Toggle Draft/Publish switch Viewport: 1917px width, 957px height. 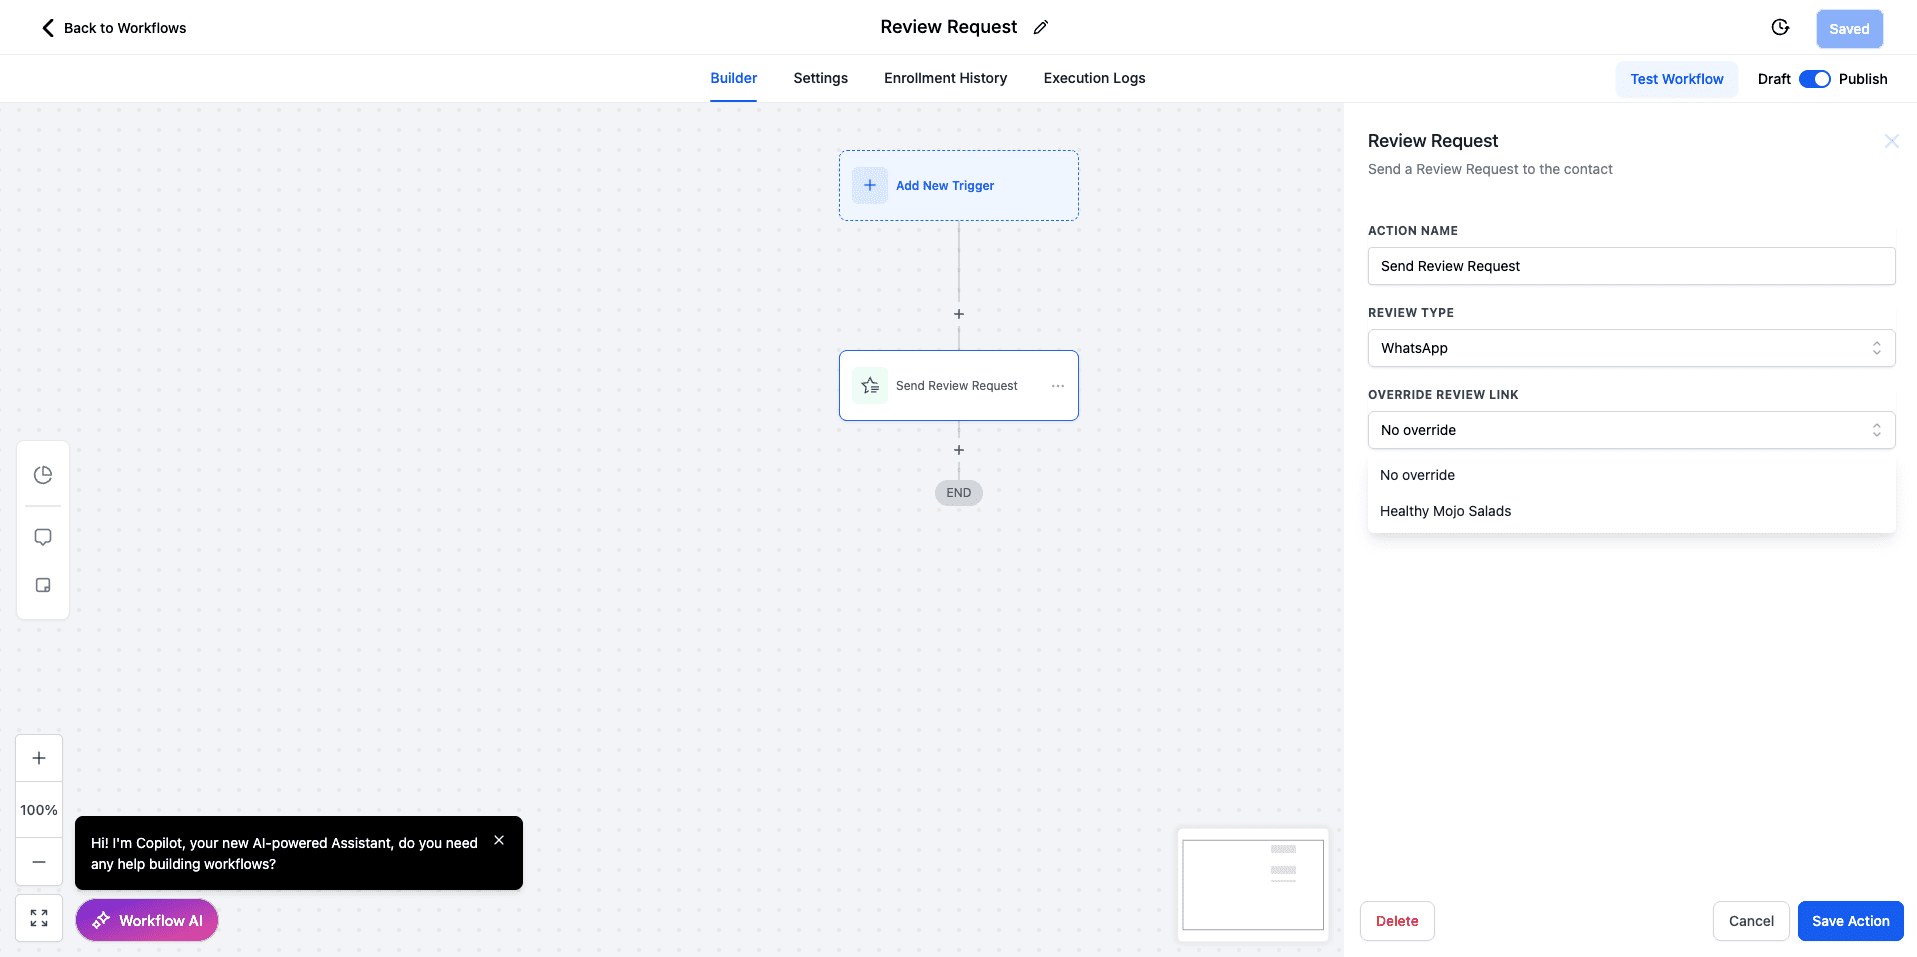1815,79
